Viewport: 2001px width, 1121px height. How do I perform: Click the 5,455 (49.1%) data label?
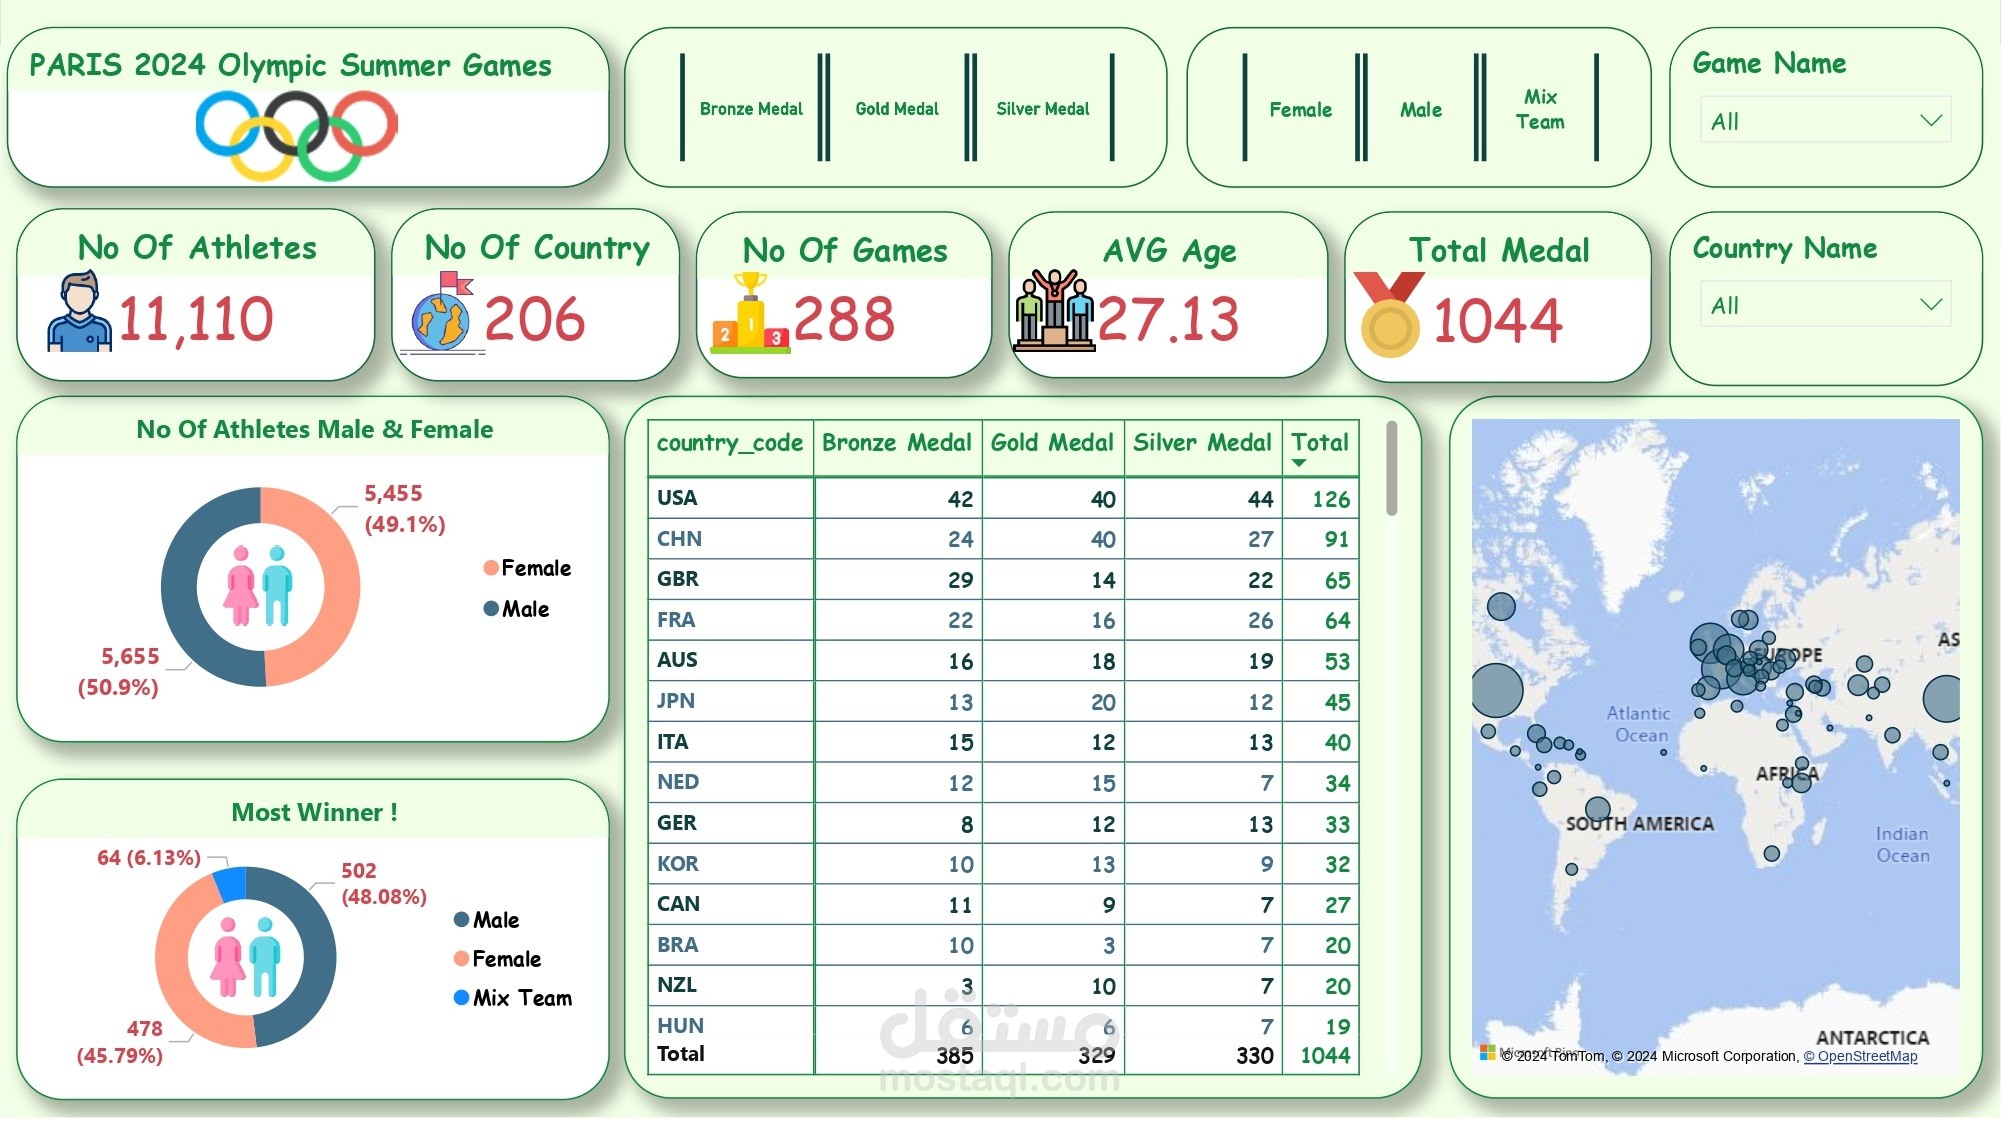point(404,508)
